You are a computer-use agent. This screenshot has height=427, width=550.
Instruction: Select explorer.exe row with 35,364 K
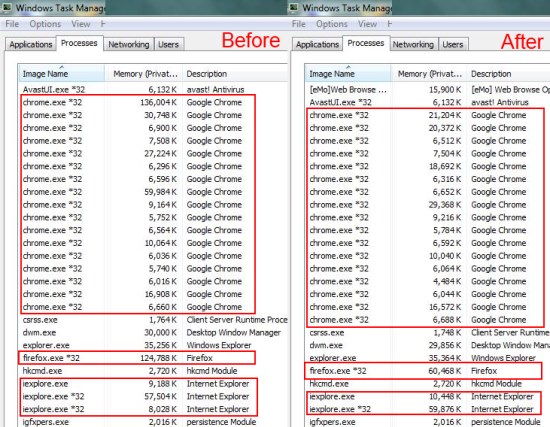pos(427,358)
